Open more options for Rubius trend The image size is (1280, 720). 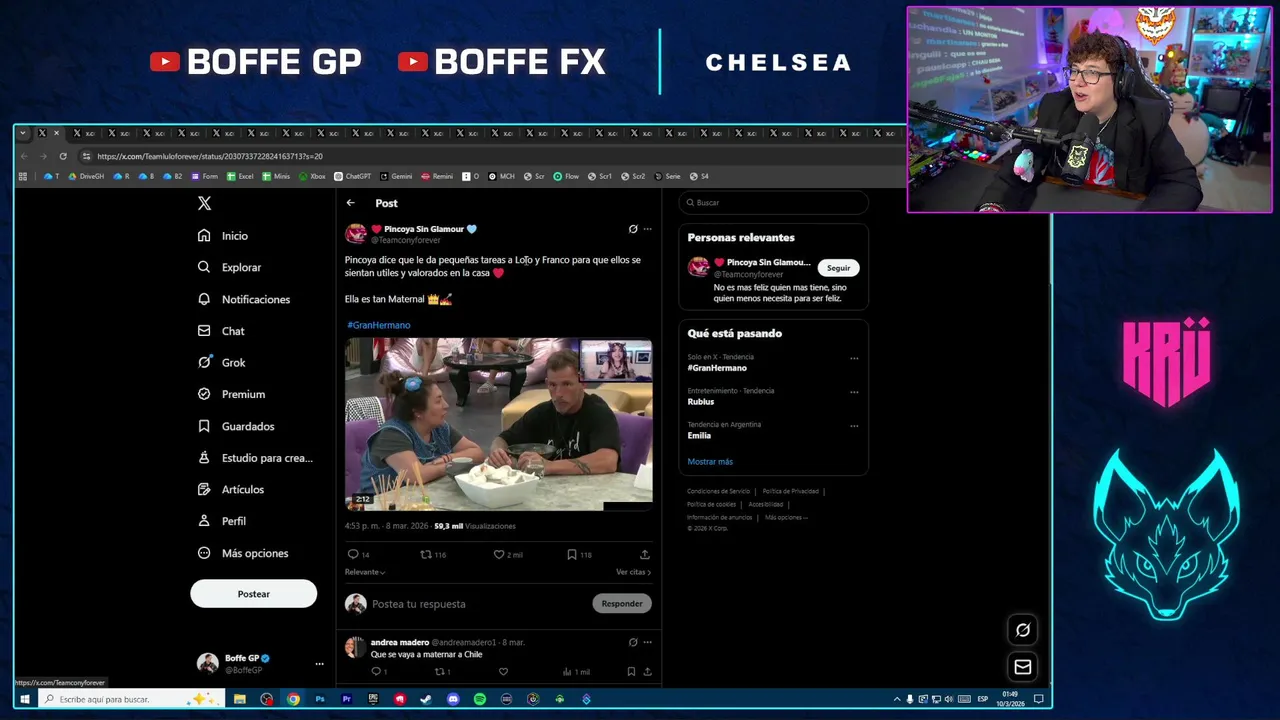coord(854,392)
